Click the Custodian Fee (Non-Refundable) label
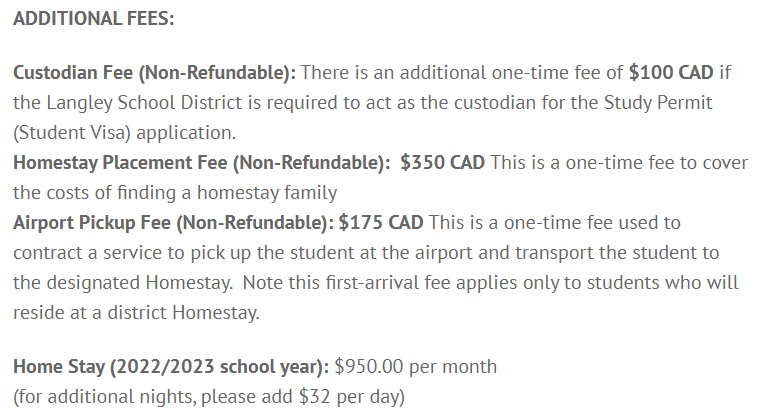The width and height of the screenshot is (771, 412). [154, 73]
